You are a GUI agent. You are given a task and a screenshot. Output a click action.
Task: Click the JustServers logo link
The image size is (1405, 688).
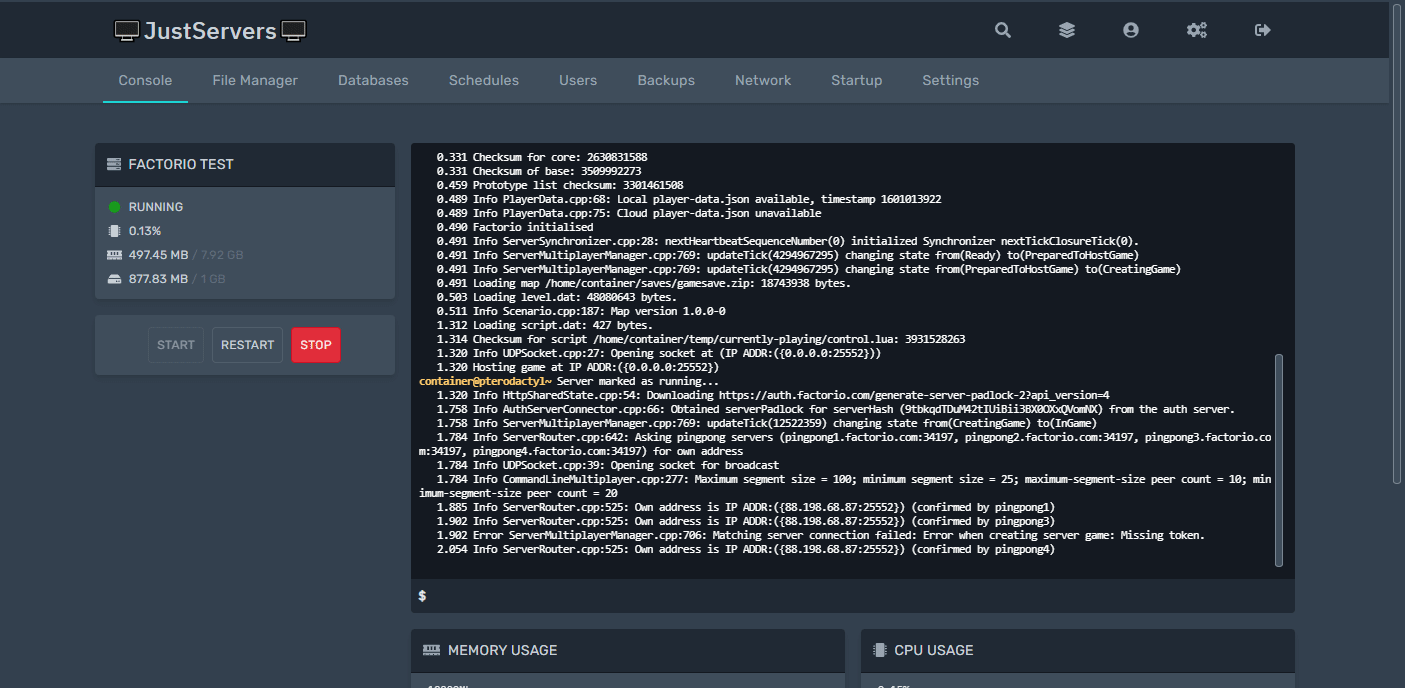tap(210, 31)
